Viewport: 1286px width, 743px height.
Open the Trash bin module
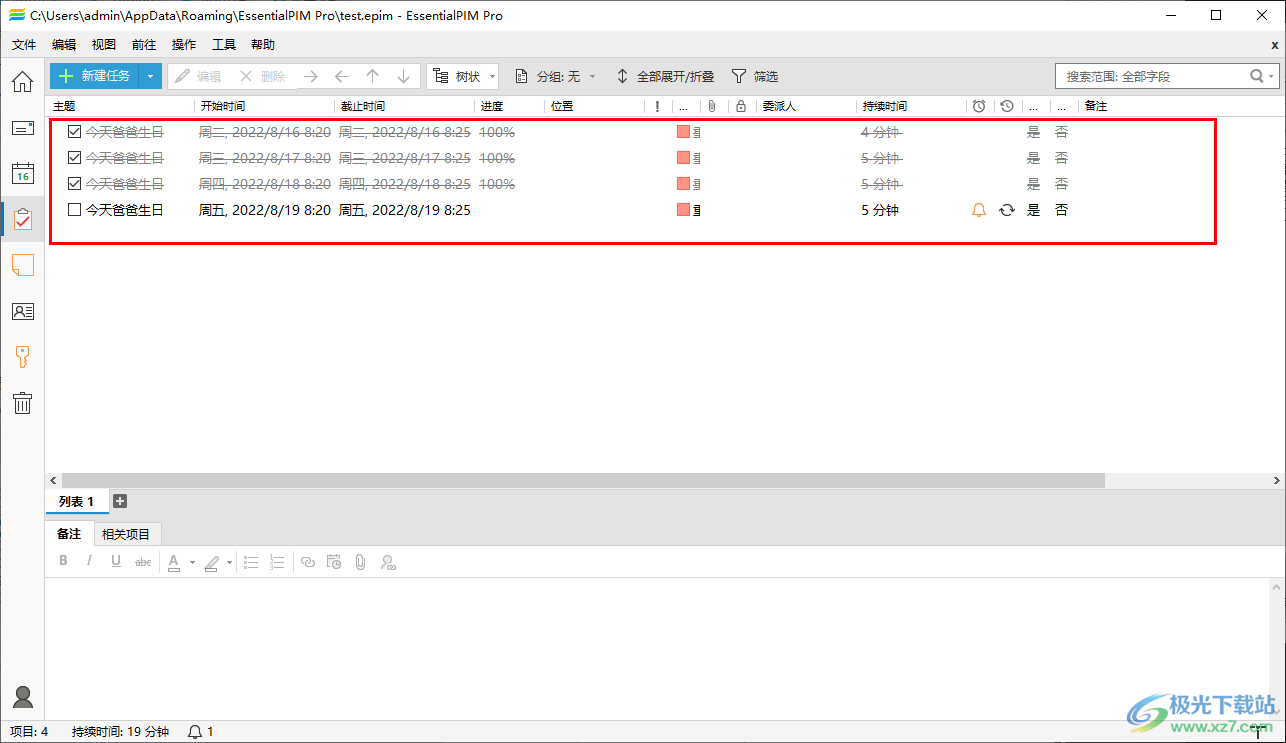22,403
